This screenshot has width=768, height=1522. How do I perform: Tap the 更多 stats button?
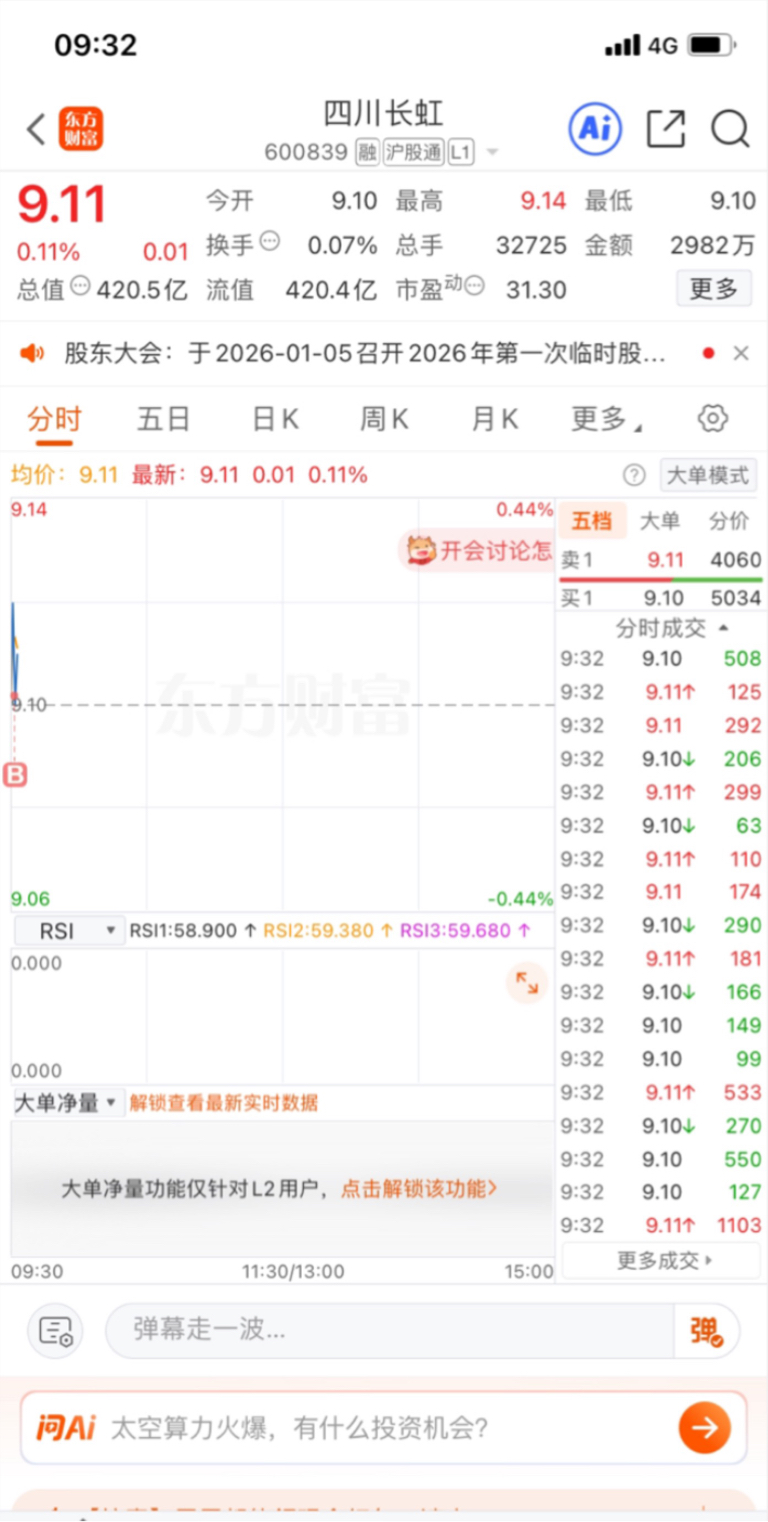[x=714, y=289]
